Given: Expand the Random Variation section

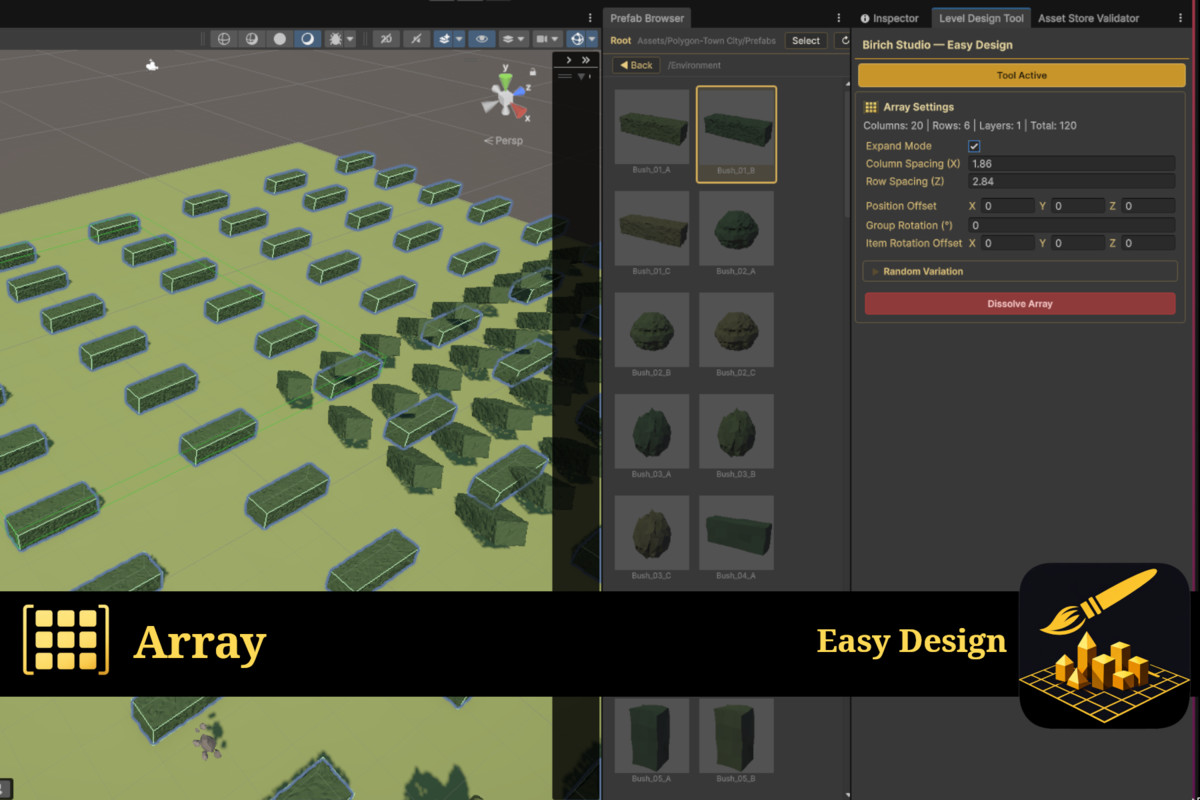Looking at the screenshot, I should (1020, 271).
